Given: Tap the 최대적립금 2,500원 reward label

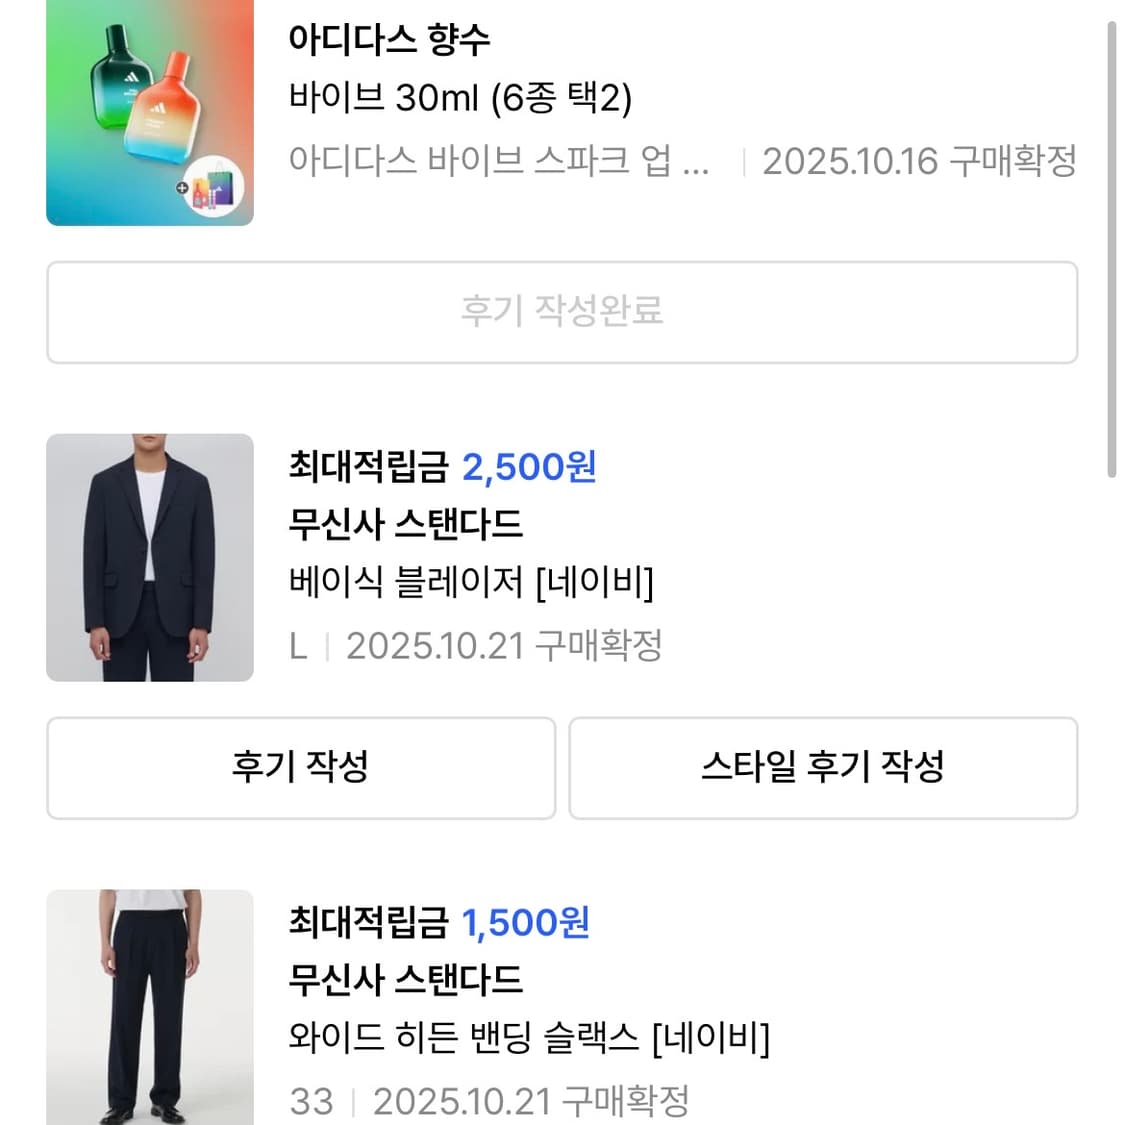Looking at the screenshot, I should [442, 467].
